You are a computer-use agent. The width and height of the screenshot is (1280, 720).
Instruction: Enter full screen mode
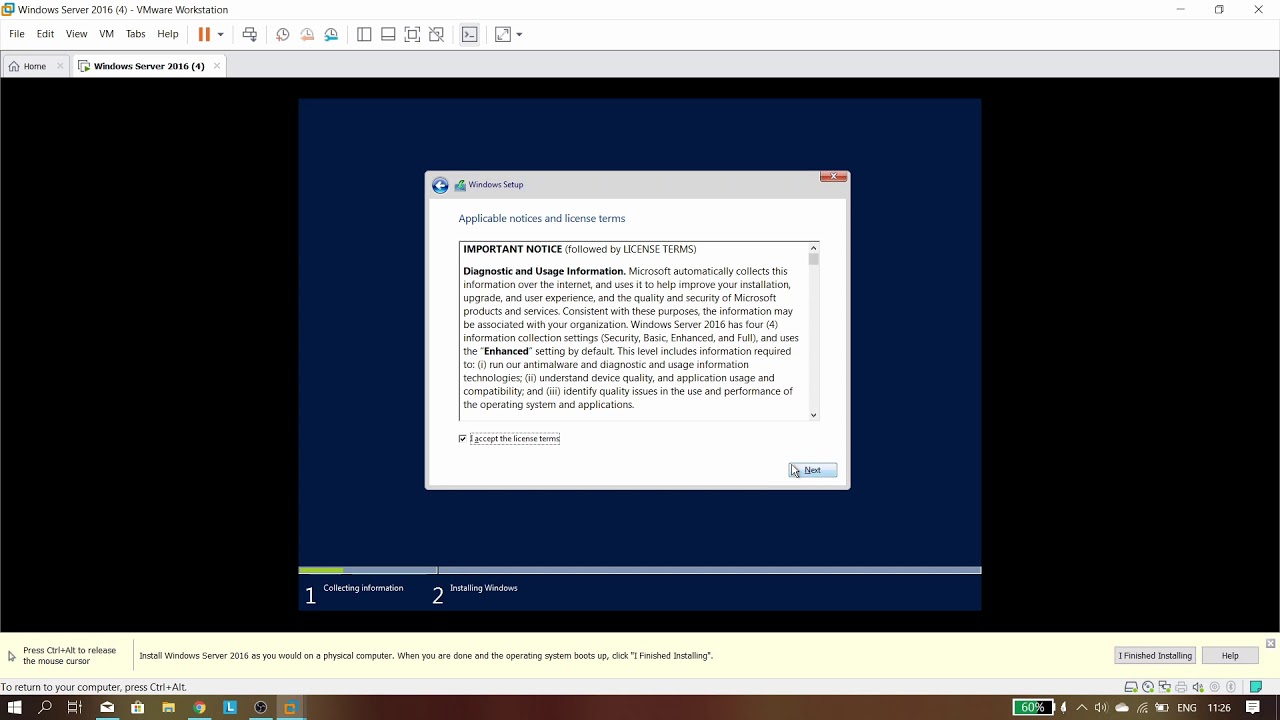click(412, 34)
